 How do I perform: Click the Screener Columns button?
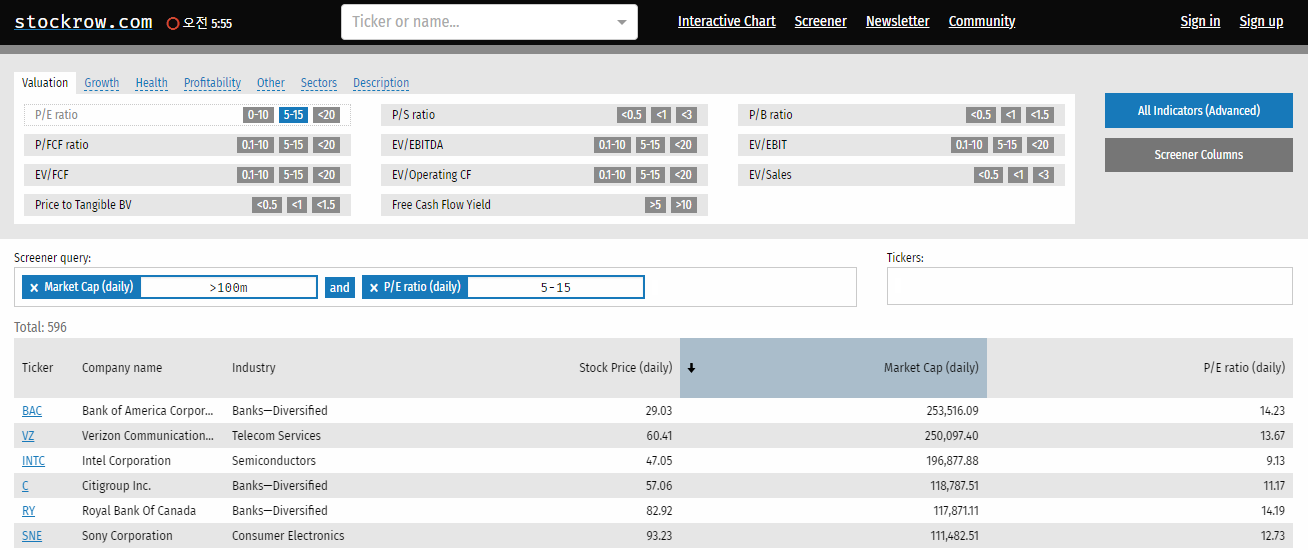tap(1199, 155)
